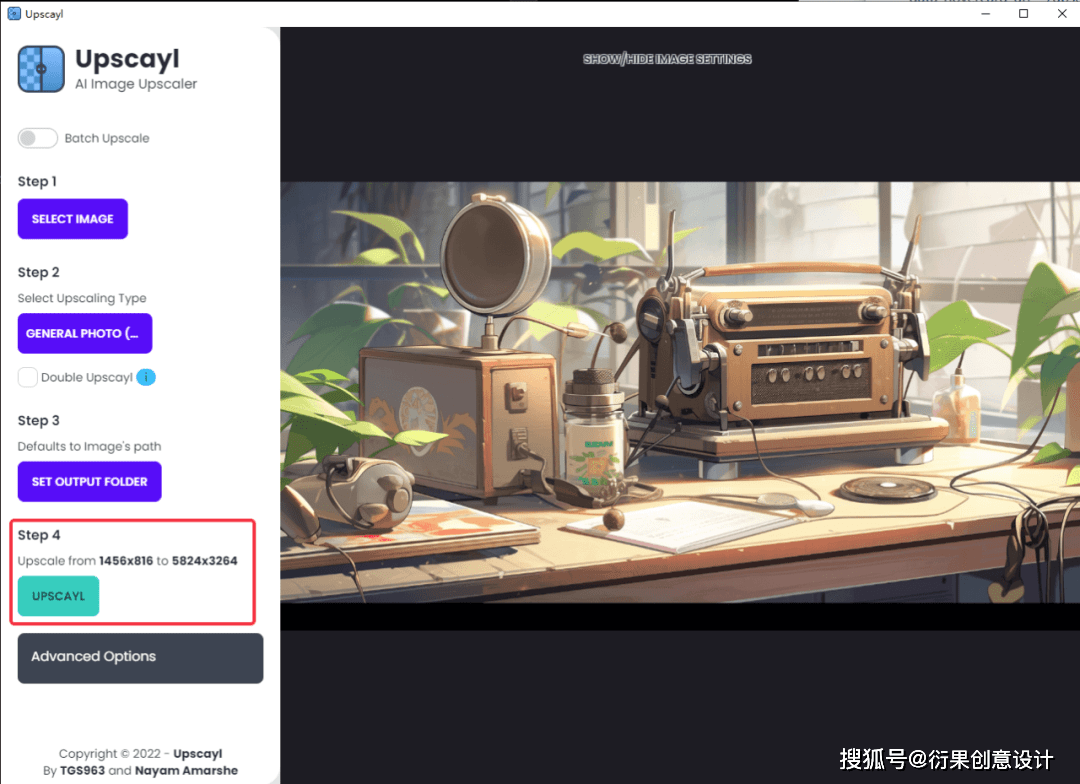Click the Select Image button
1080x784 pixels.
pyautogui.click(x=73, y=219)
